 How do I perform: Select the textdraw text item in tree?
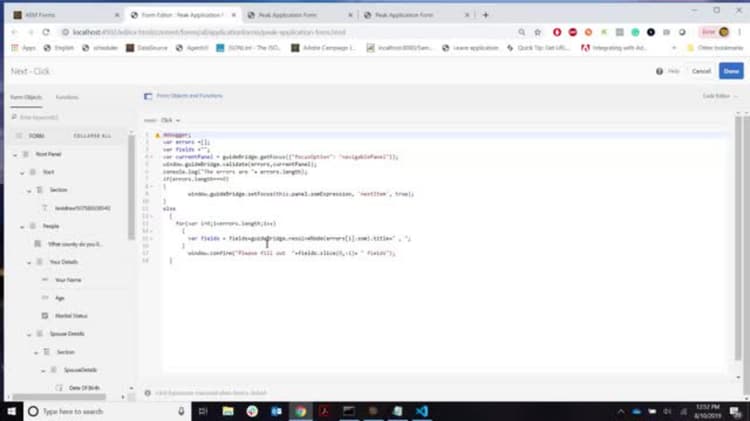tap(82, 208)
